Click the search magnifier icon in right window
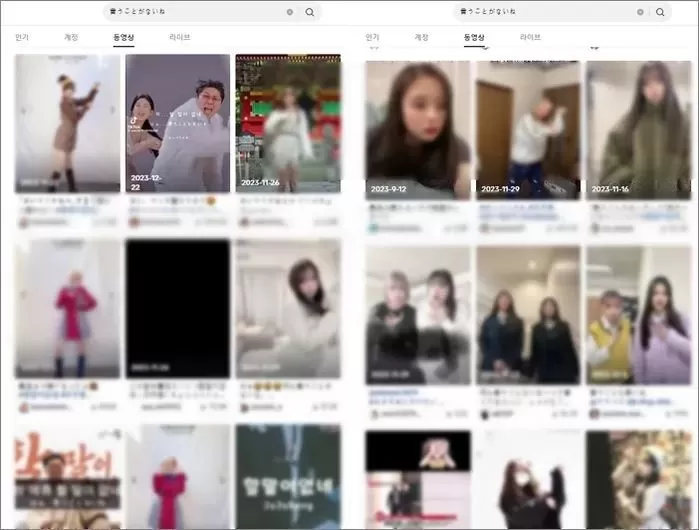Image resolution: width=699 pixels, height=530 pixels. point(660,12)
